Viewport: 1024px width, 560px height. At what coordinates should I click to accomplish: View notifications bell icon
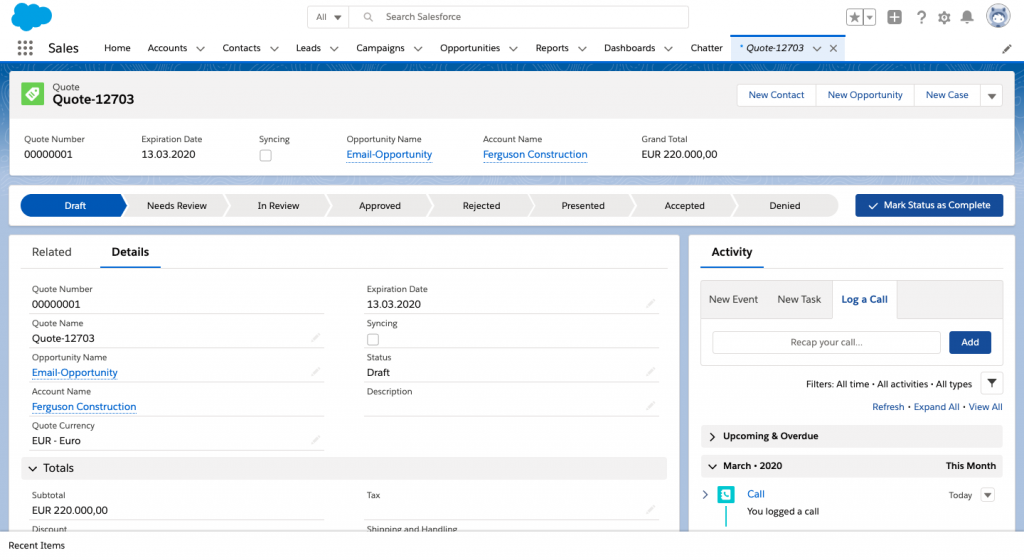pos(967,18)
